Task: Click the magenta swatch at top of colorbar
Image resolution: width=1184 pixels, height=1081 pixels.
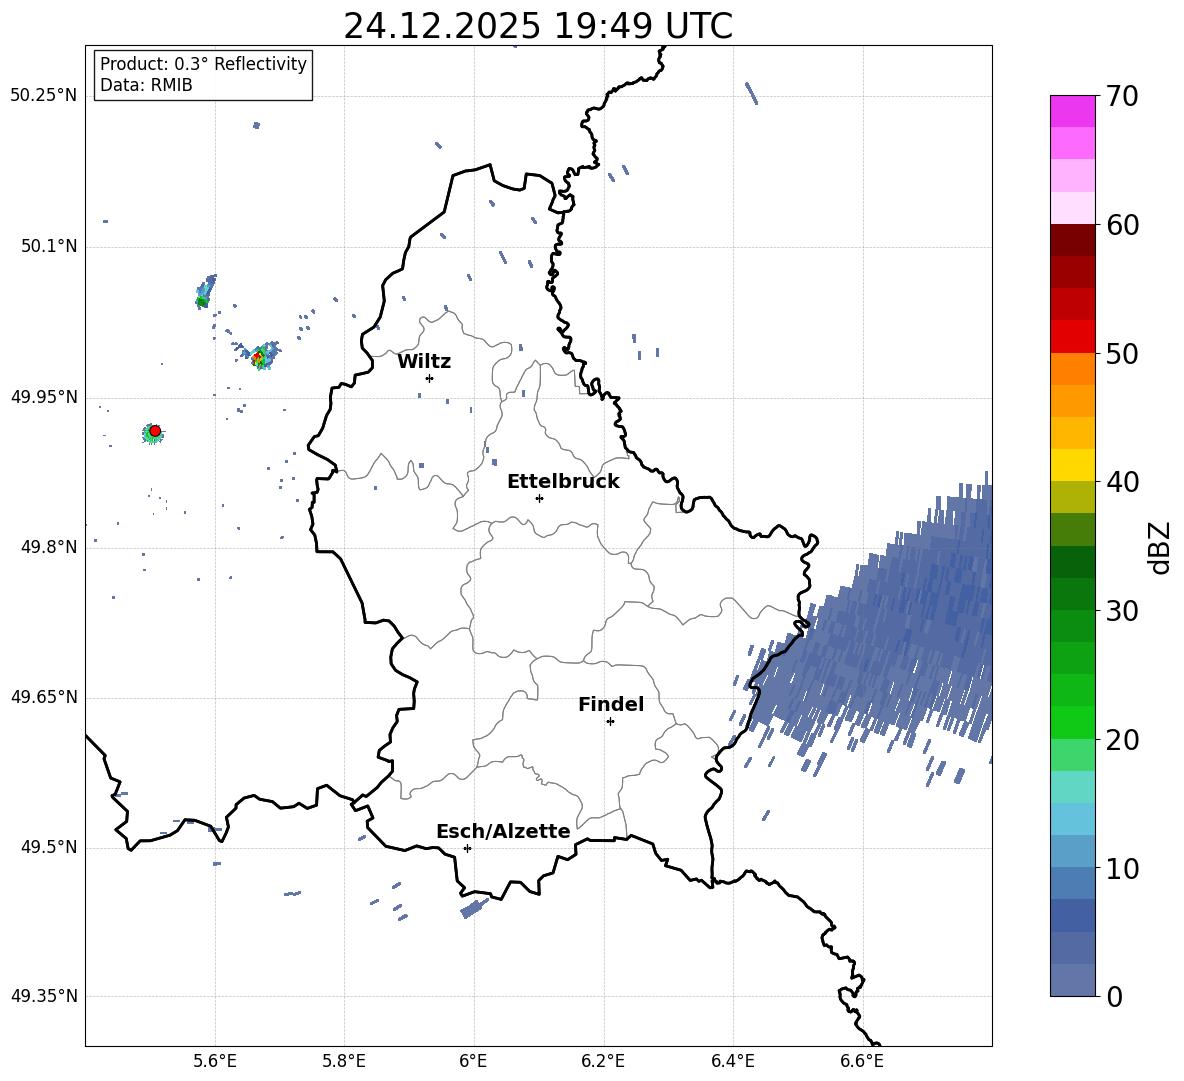Action: [1072, 111]
